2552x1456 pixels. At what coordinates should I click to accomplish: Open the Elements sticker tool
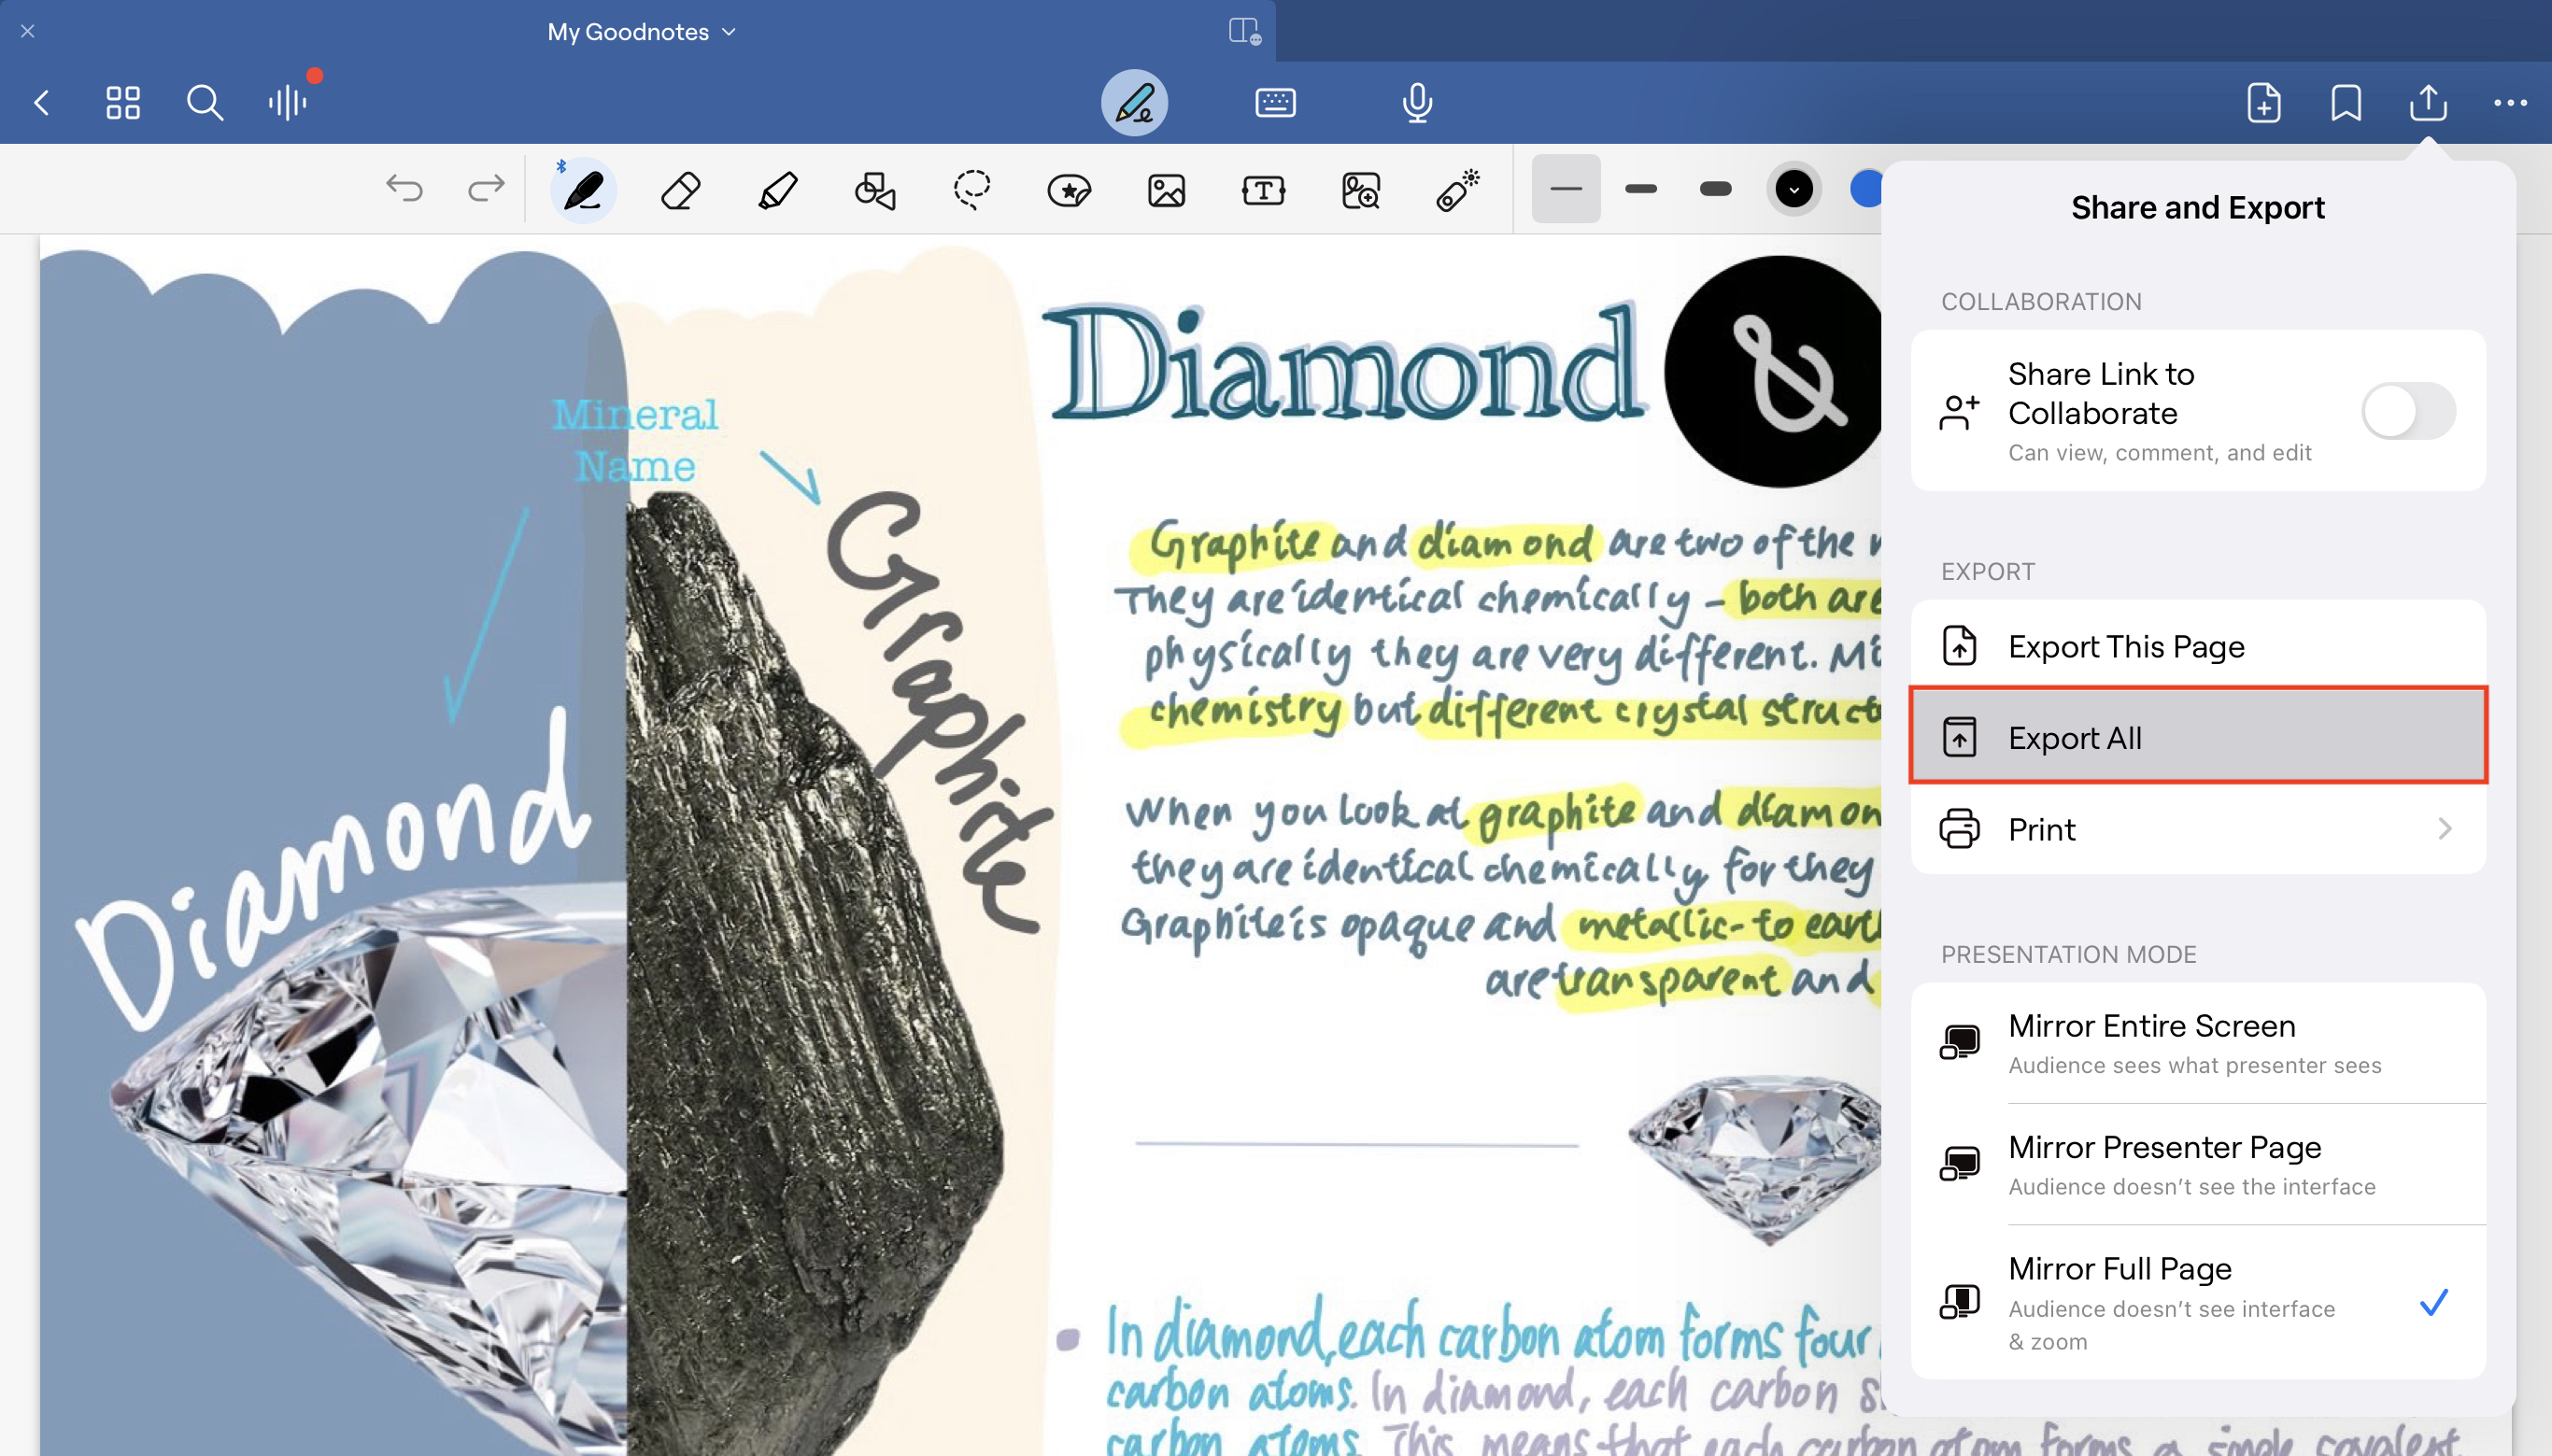pyautogui.click(x=1069, y=190)
